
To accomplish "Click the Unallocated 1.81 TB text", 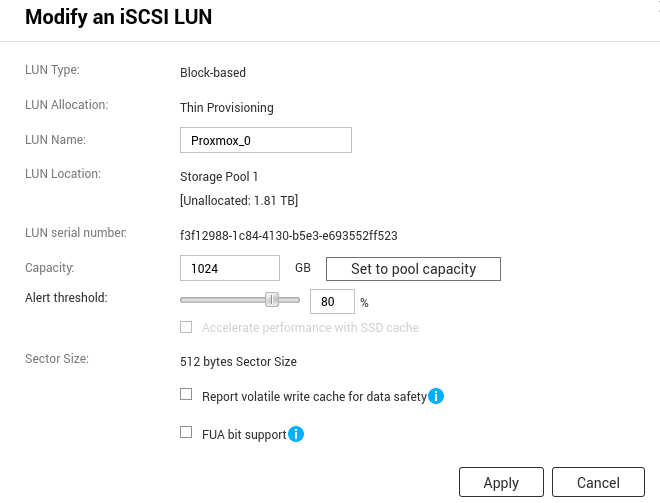I will coord(239,200).
